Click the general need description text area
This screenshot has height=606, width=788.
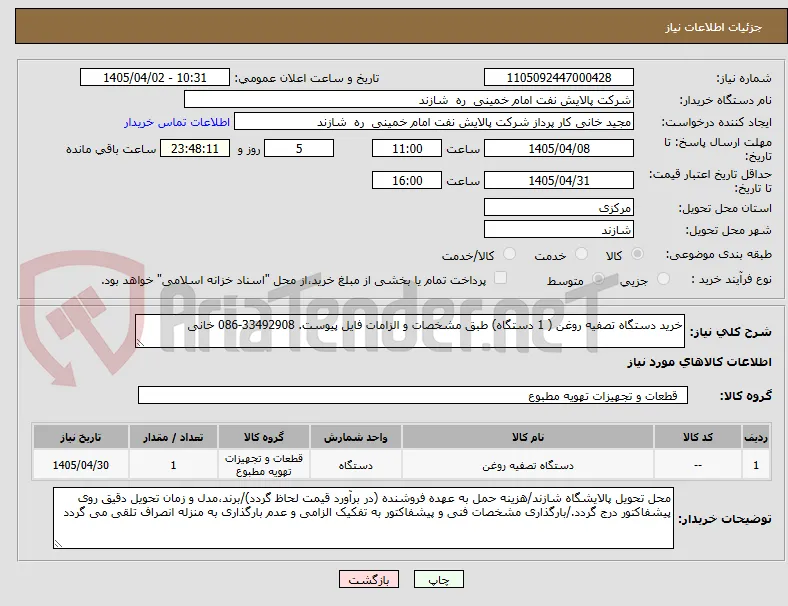coord(410,331)
